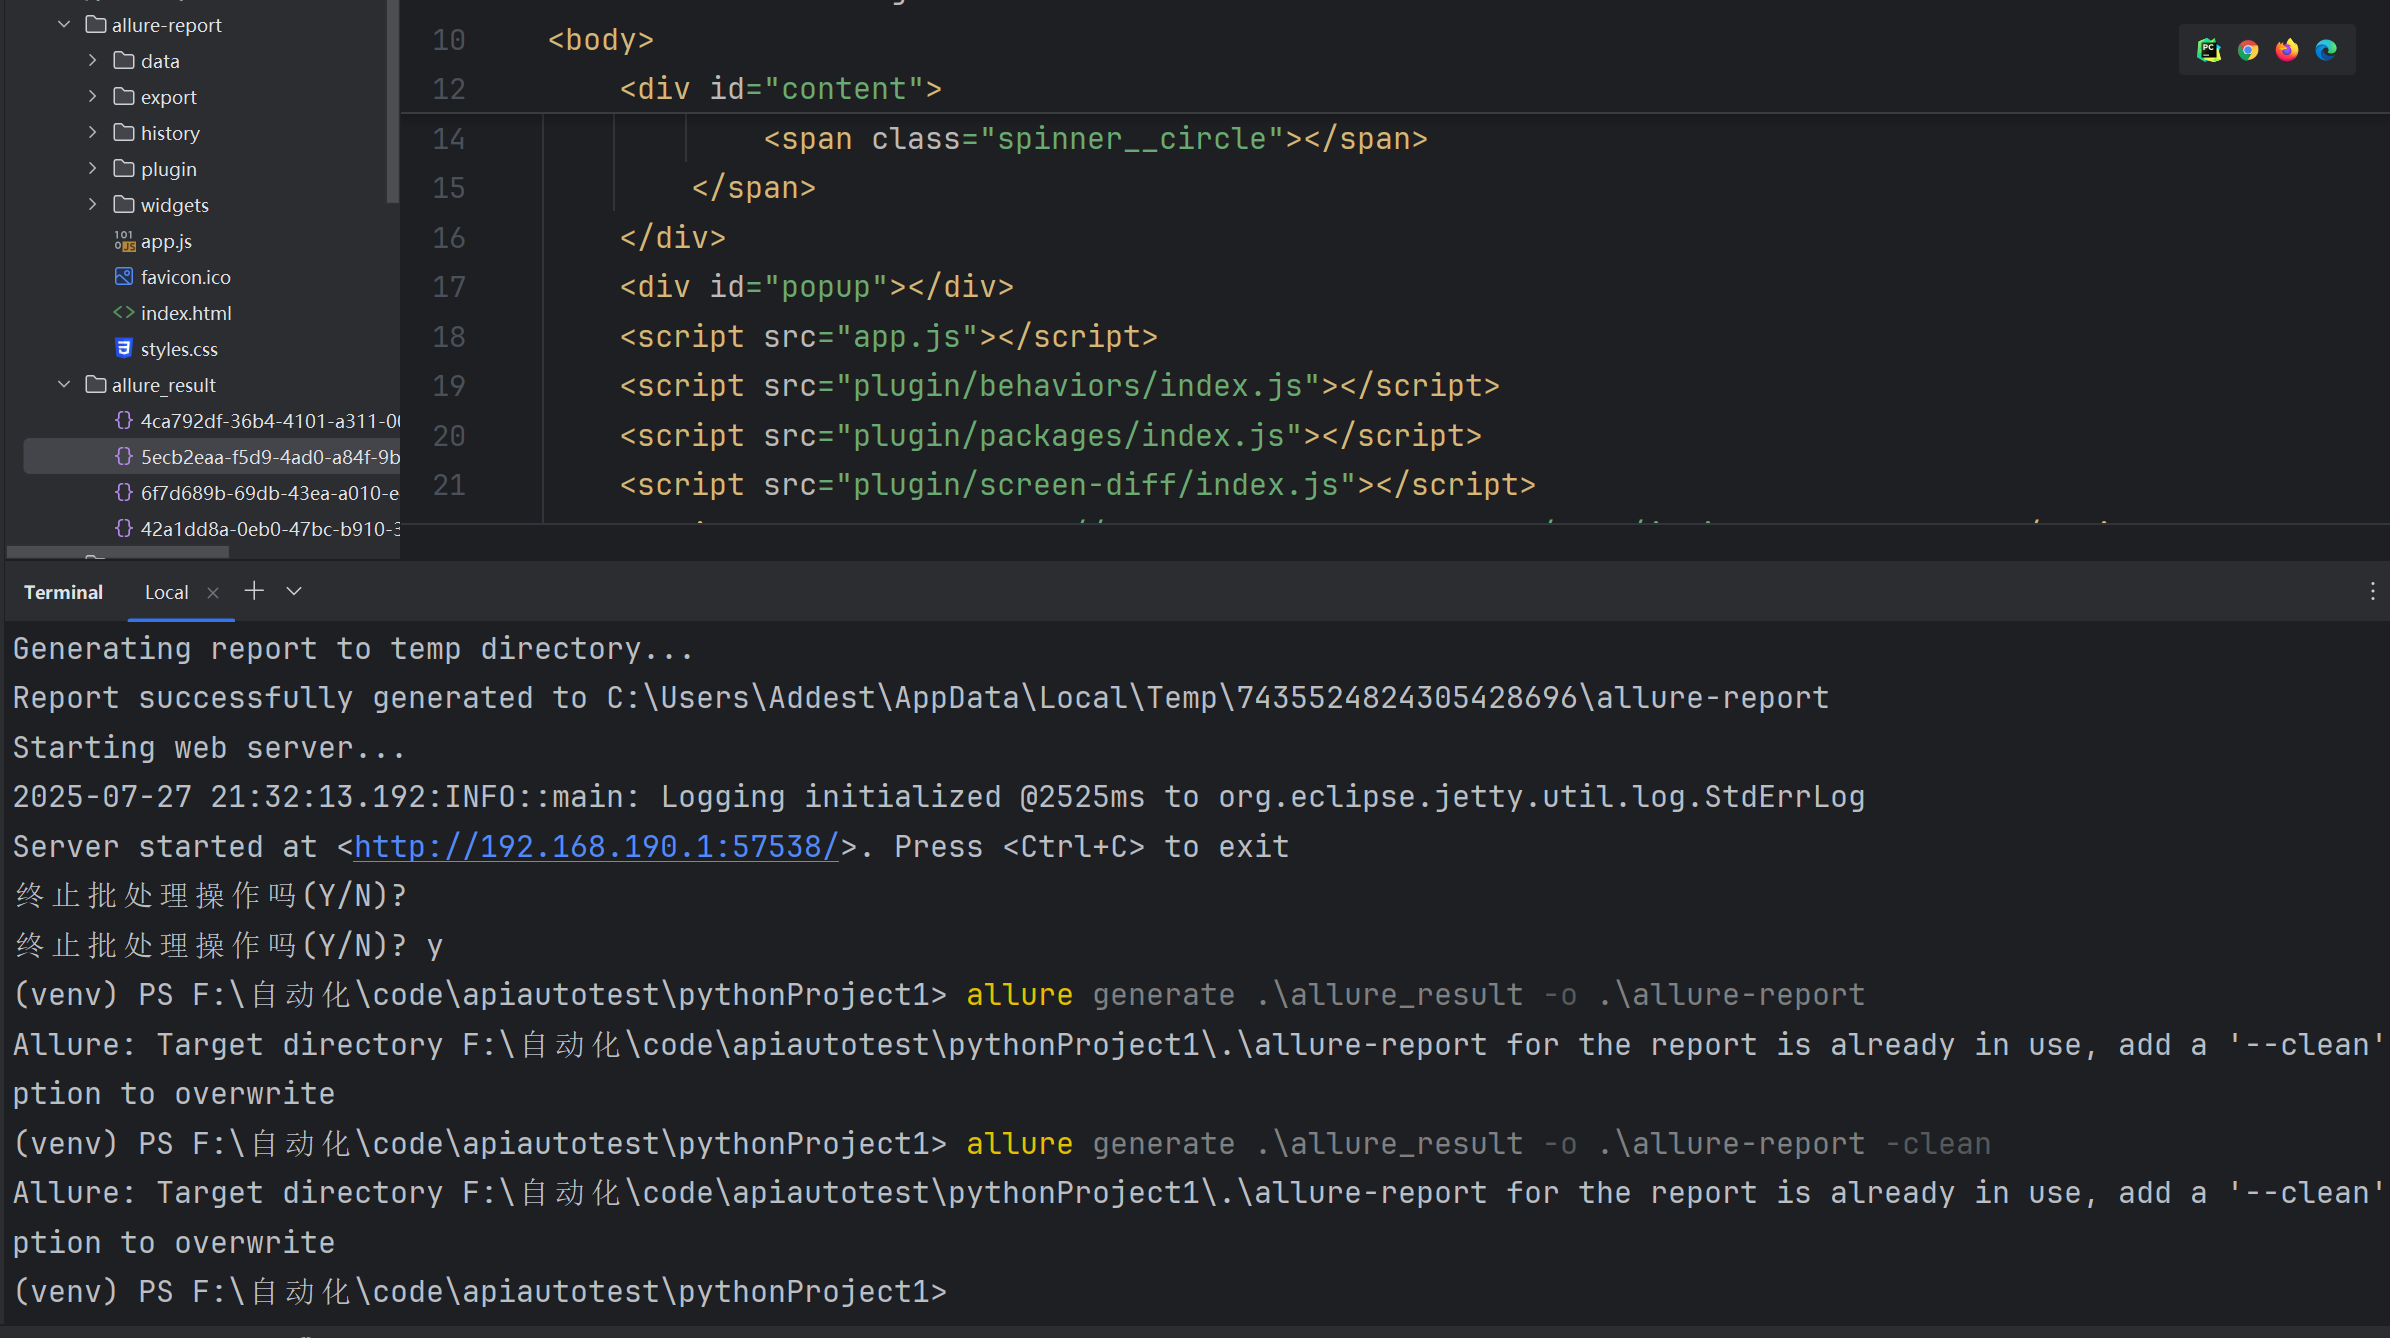Click the new terminal tab plus icon
Viewport: 2390px width, 1338px height.
[x=254, y=591]
